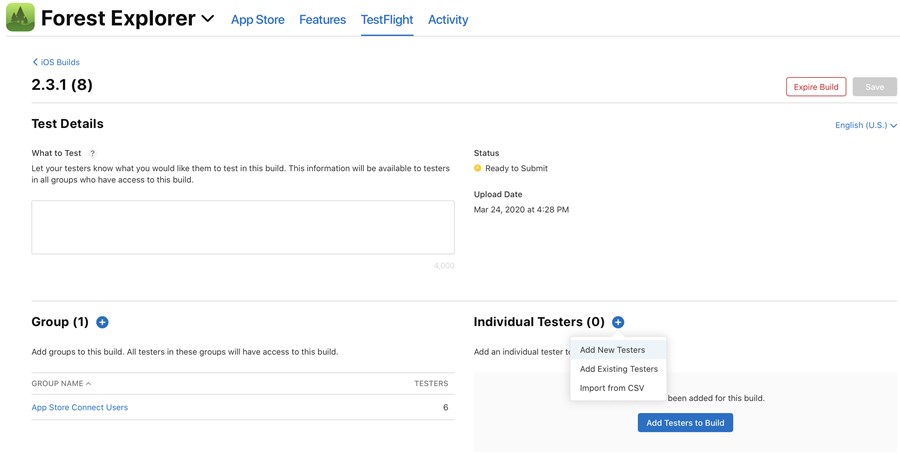This screenshot has height=454, width=900.
Task: Click the yellow Ready to Submit status dot
Action: click(x=477, y=168)
